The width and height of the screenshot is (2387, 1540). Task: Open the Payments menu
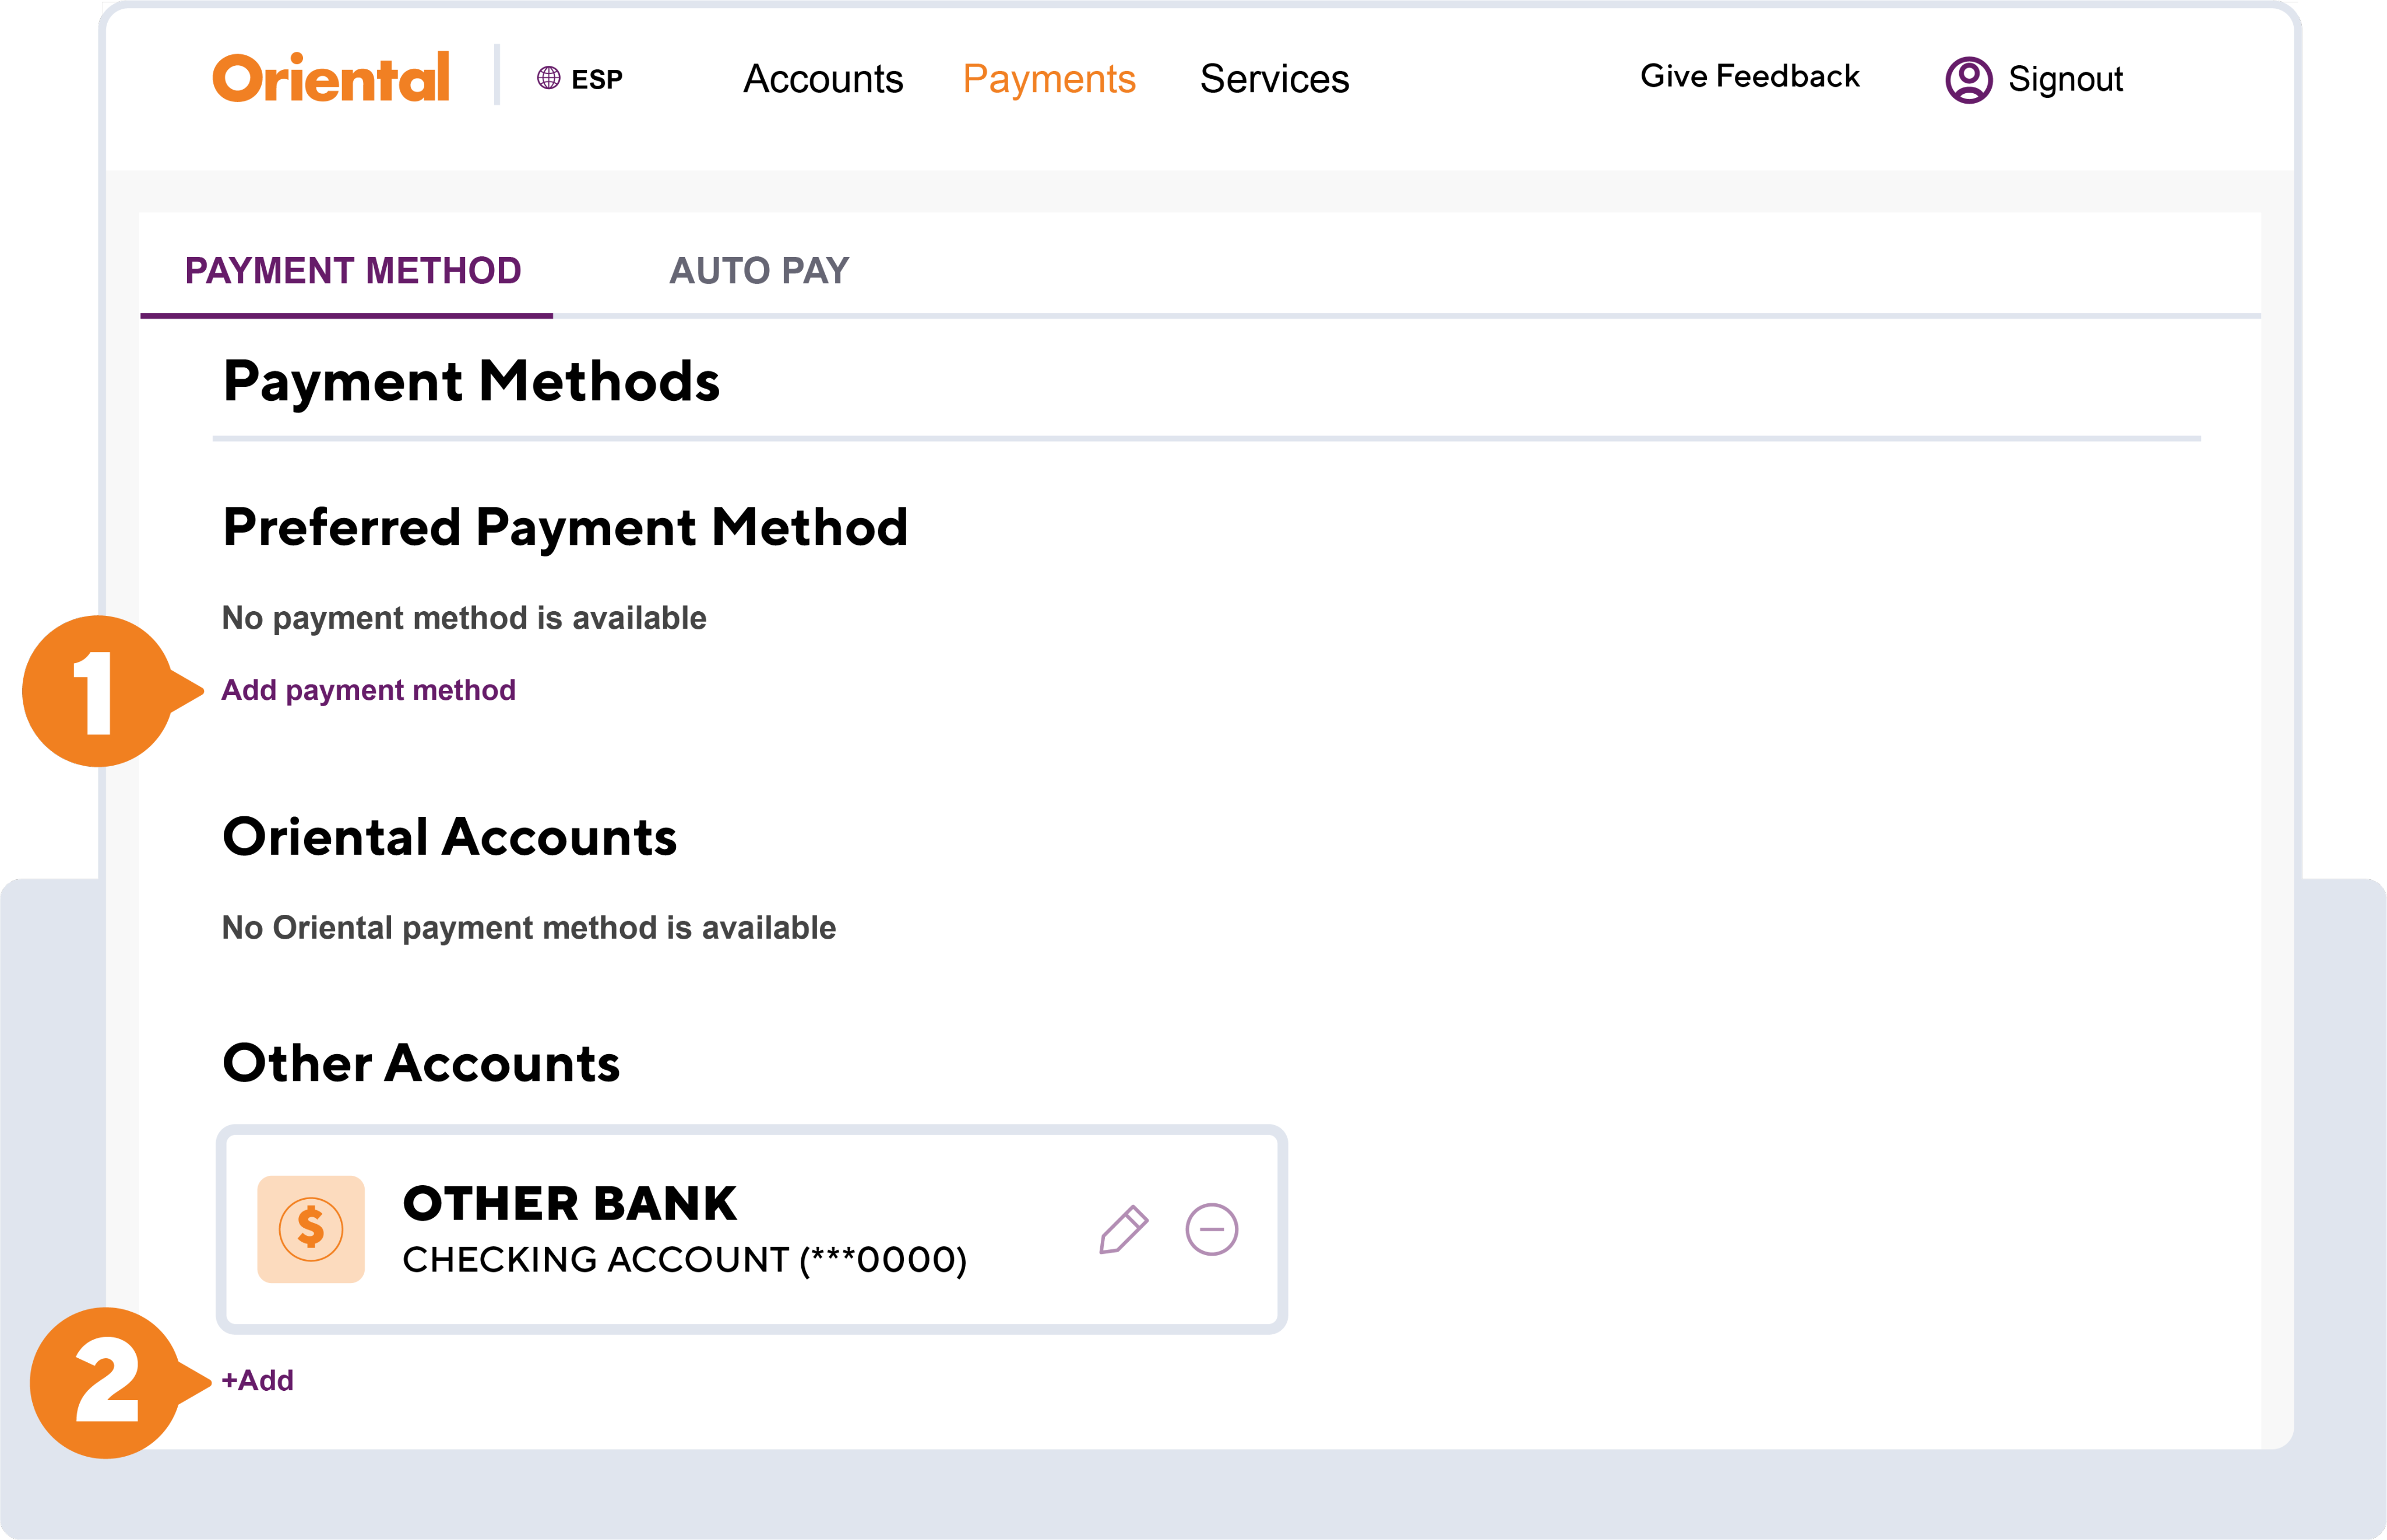pos(1049,79)
